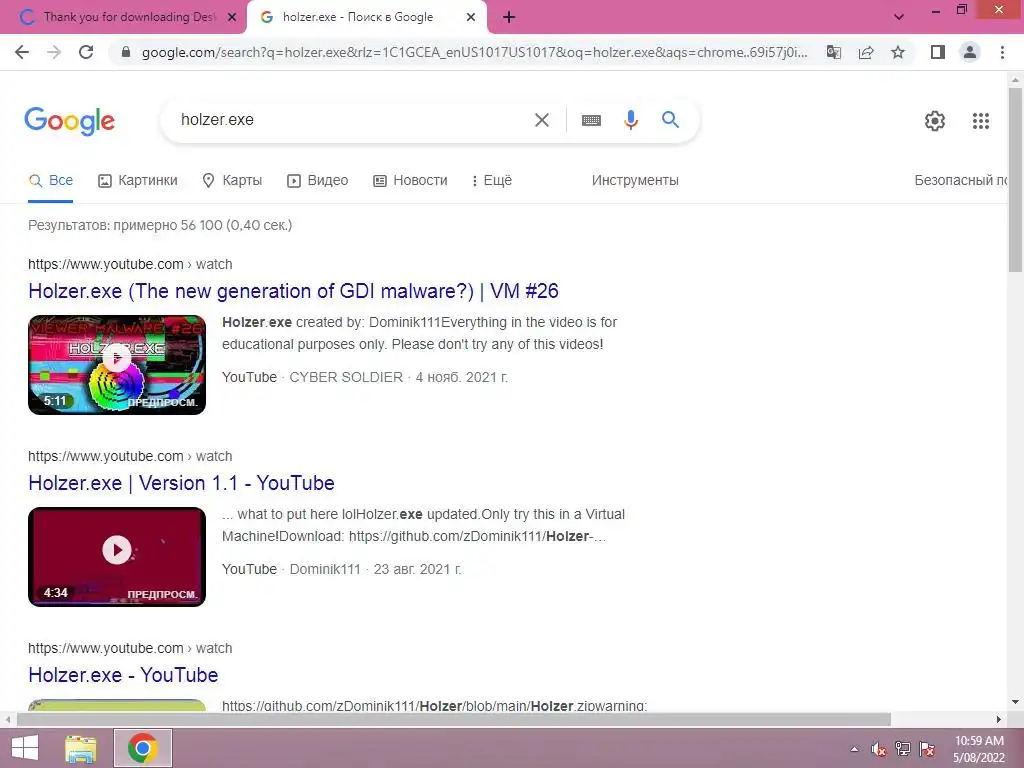
Task: Click the muted volume tray icon
Action: pos(878,749)
